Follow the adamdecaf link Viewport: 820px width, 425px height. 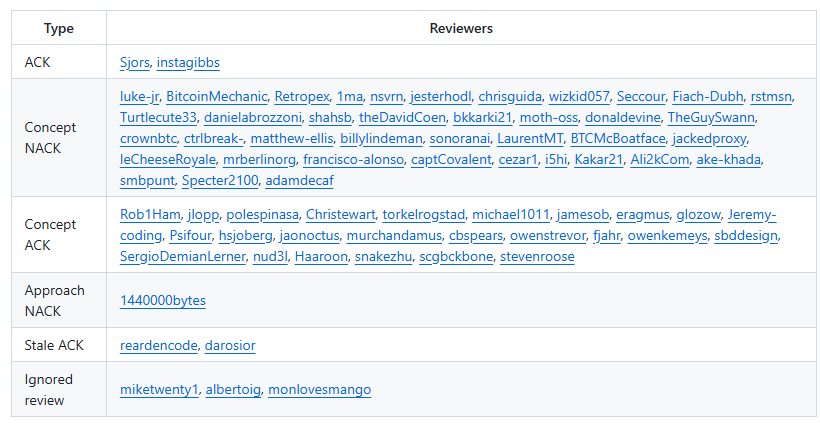pos(300,180)
